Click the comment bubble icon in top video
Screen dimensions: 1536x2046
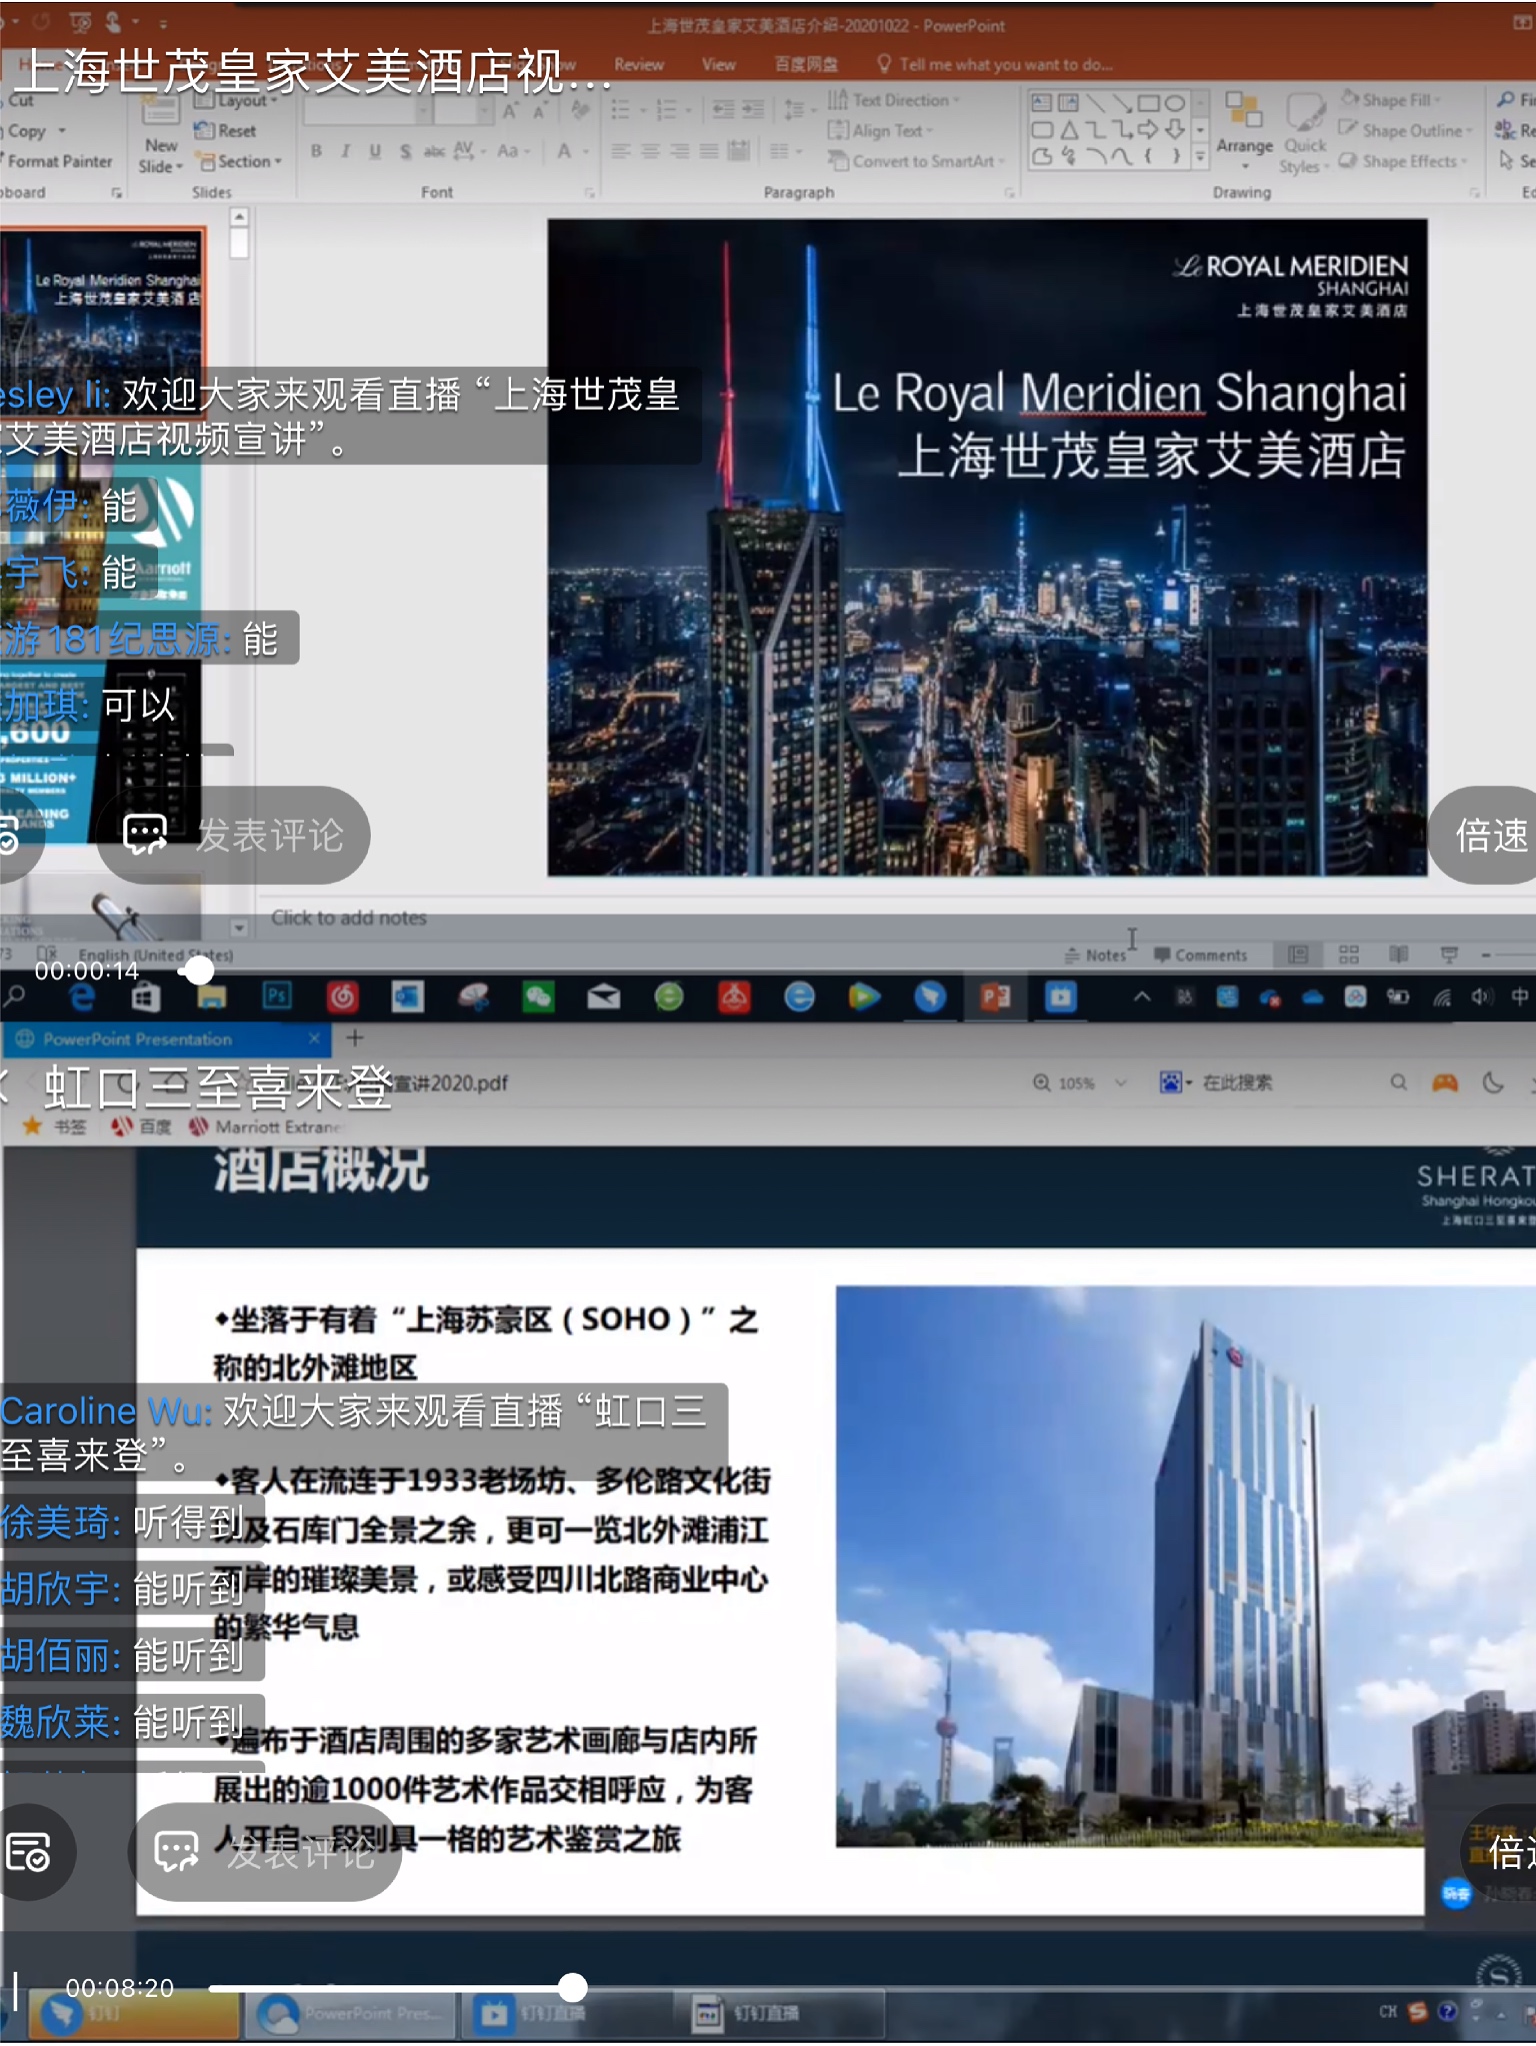click(x=145, y=835)
